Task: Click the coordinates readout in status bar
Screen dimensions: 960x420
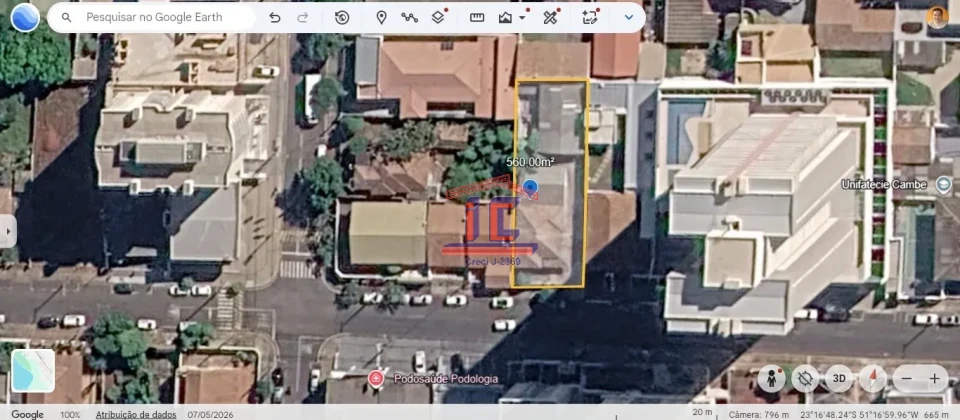Action: point(858,414)
